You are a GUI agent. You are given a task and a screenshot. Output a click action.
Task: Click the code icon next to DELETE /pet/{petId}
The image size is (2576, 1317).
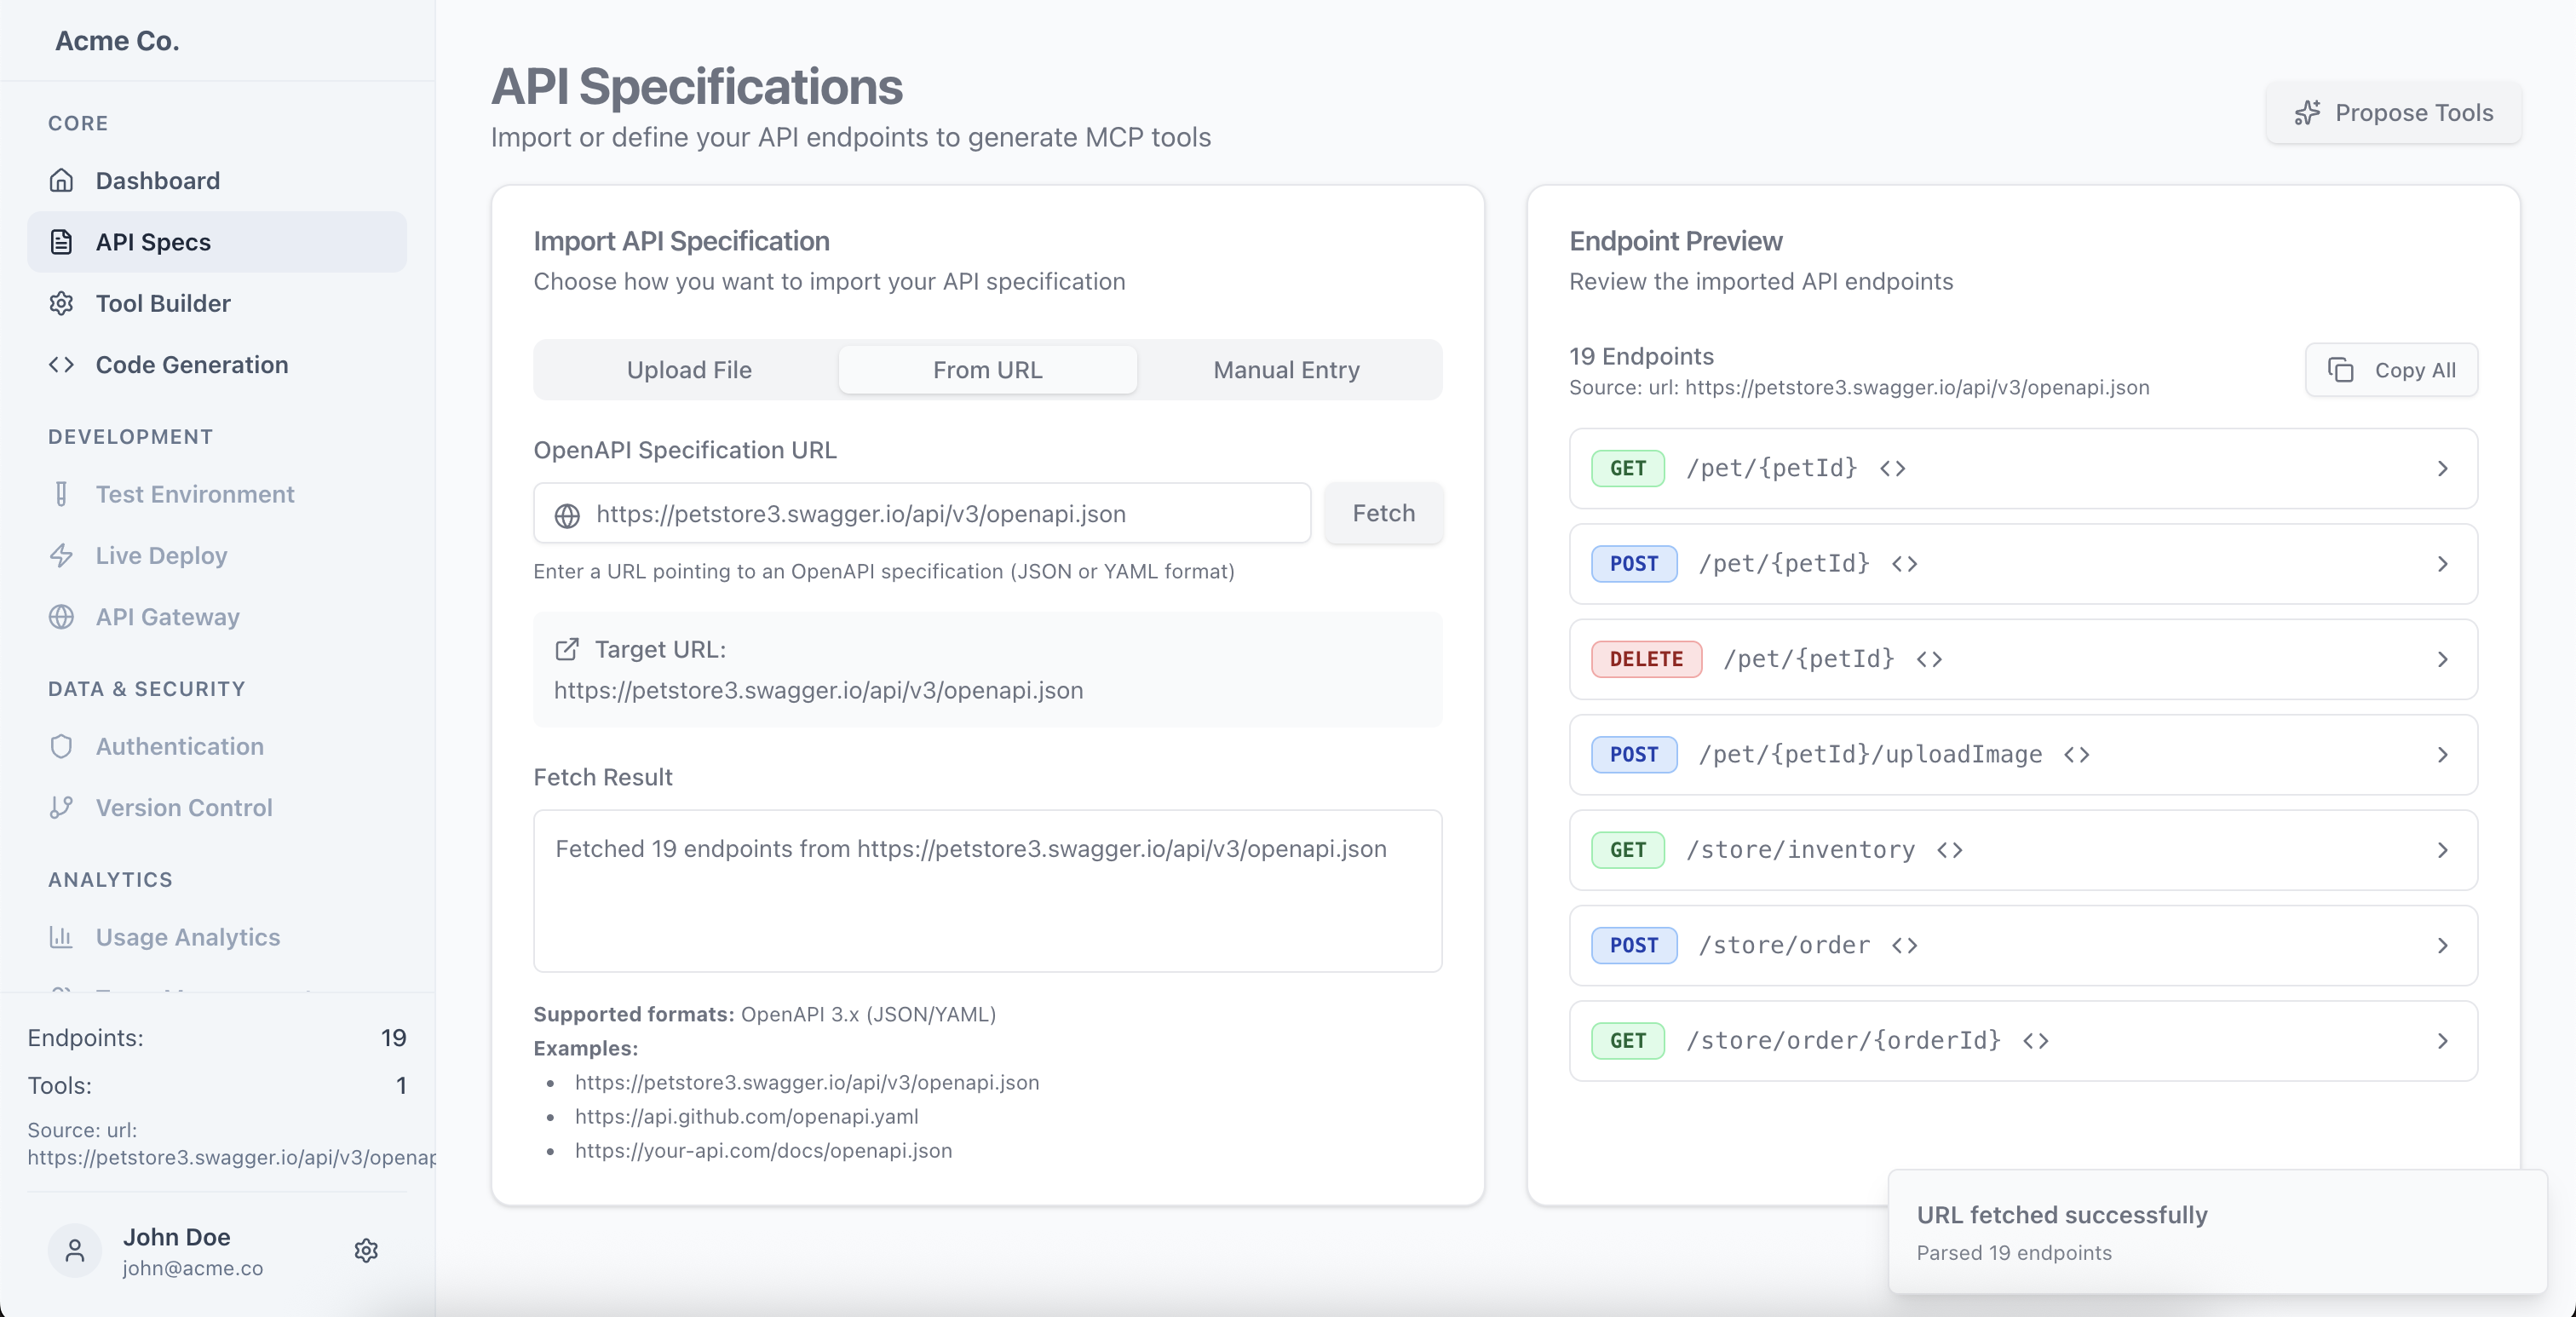click(x=1929, y=659)
